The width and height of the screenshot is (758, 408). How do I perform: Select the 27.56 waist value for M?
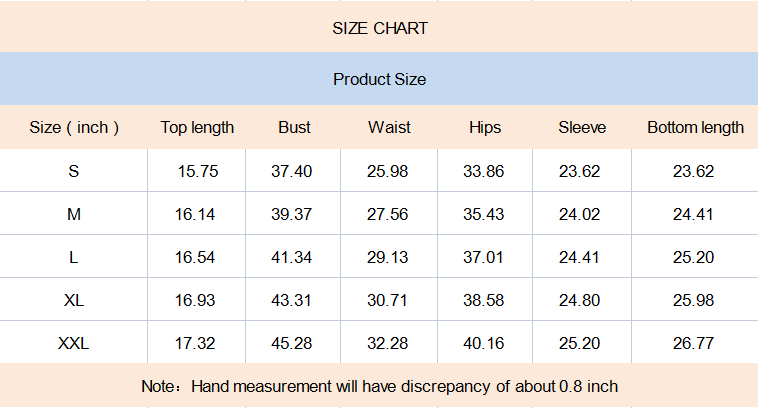click(388, 214)
